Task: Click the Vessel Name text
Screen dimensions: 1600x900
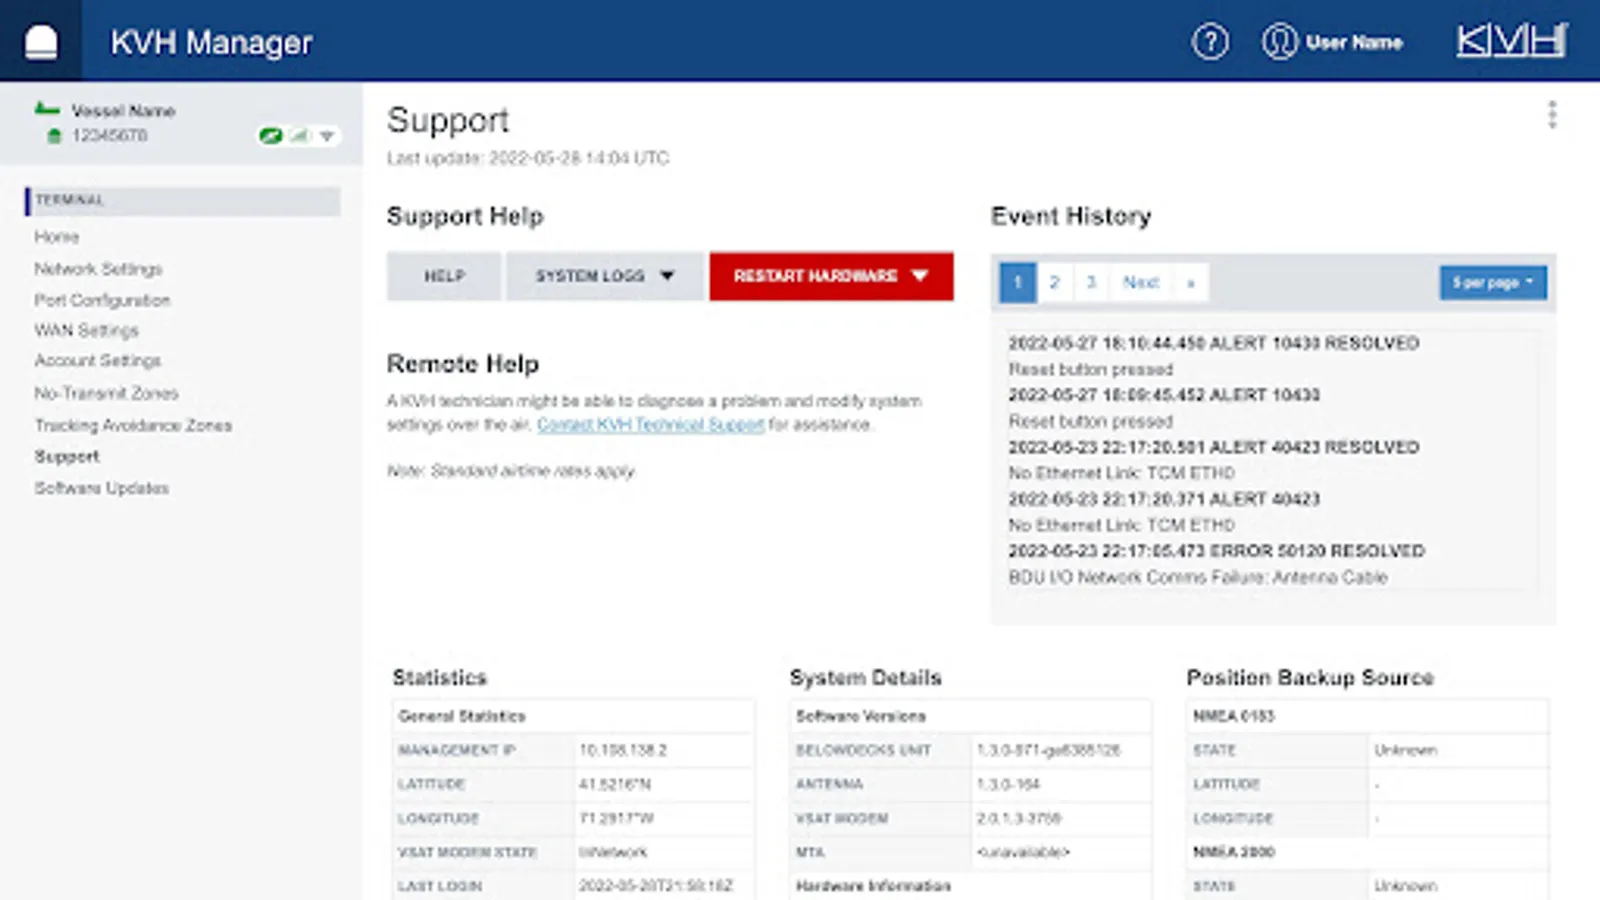Action: 123,110
